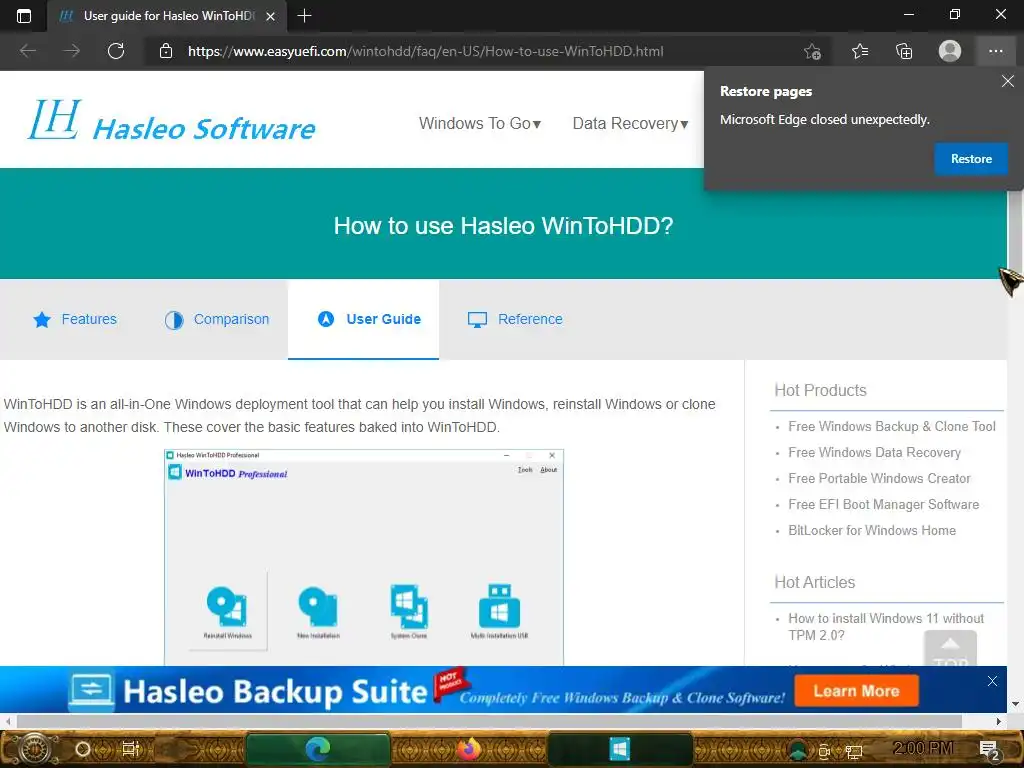Close the Hasleo Backup Suite banner
This screenshot has height=768, width=1024.
992,681
